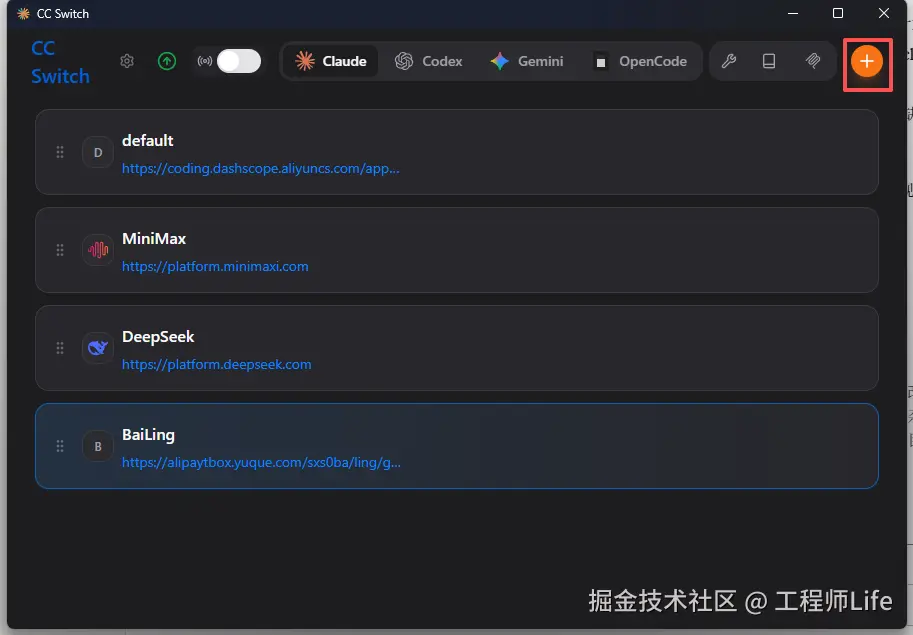913x635 pixels.
Task: Add a new provider with plus button
Action: pos(867,61)
